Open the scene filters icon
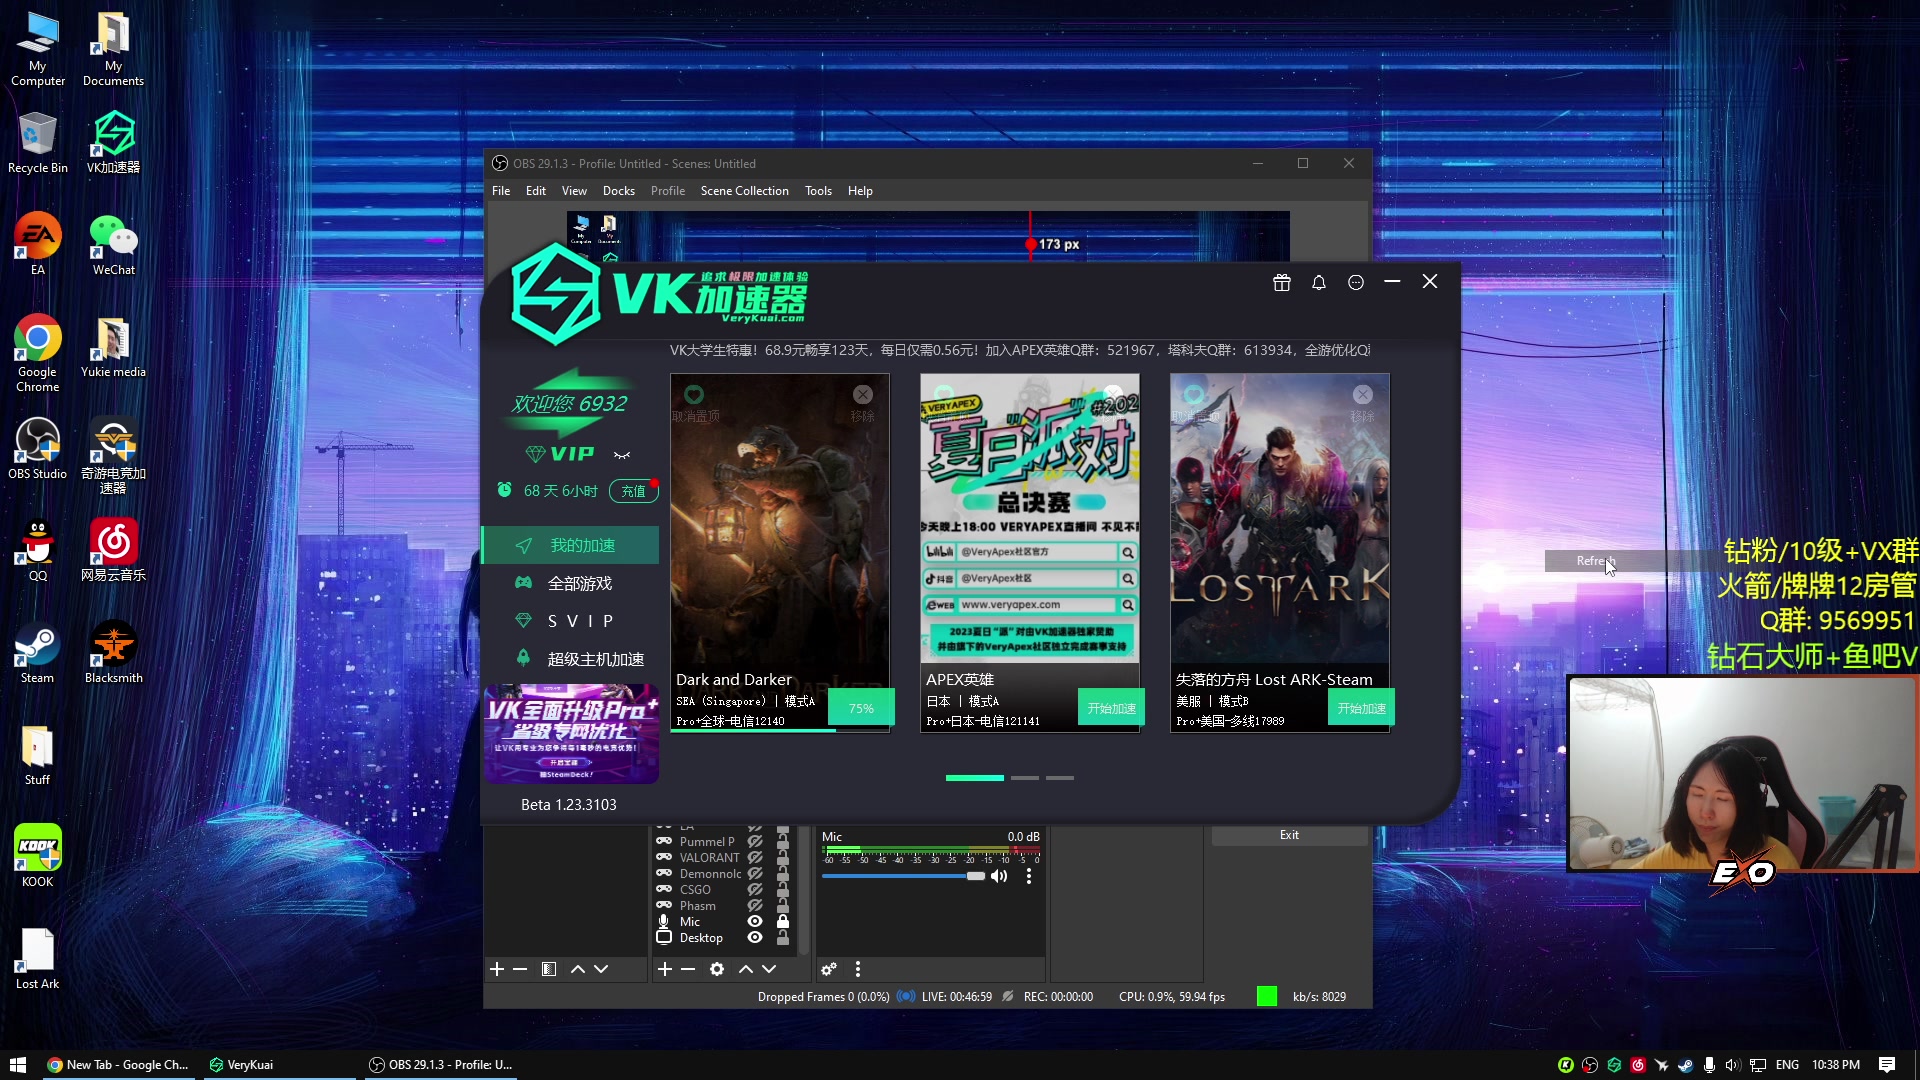The width and height of the screenshot is (1920, 1080). (549, 969)
